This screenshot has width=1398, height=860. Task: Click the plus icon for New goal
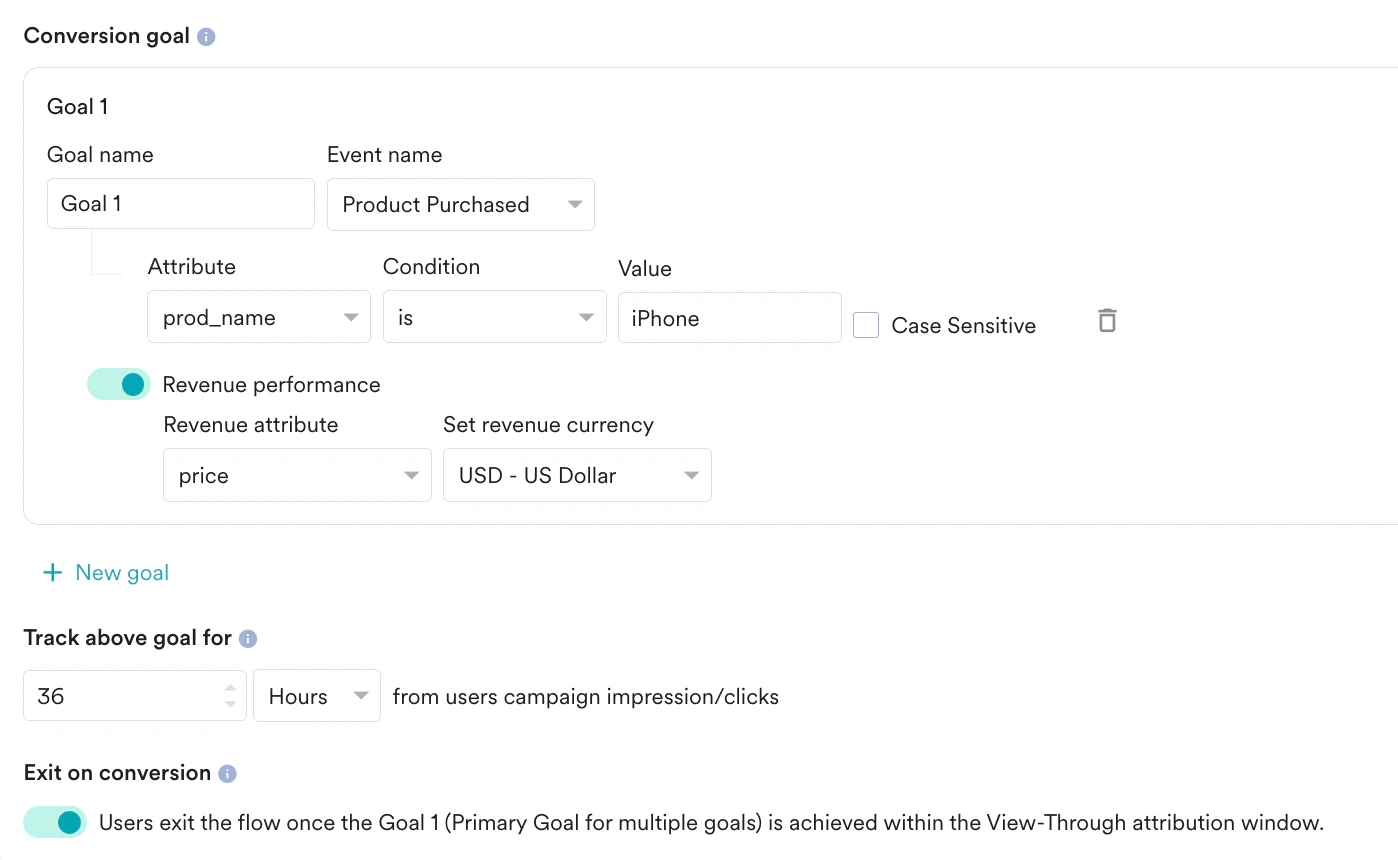point(52,573)
